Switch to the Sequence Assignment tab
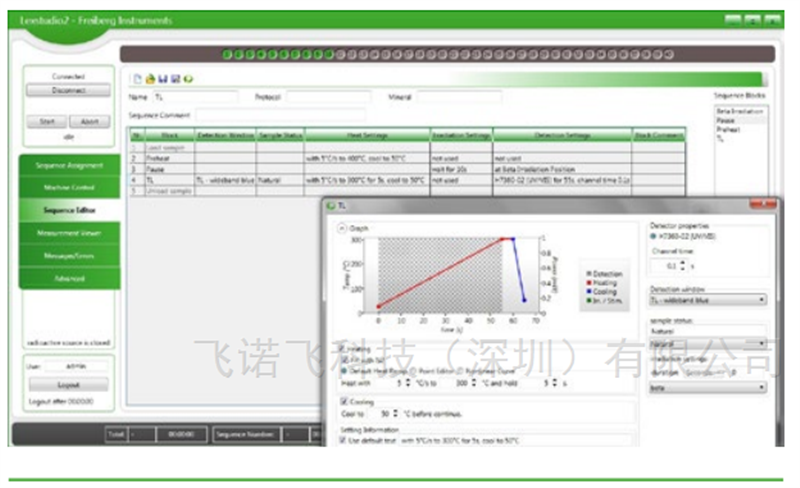The height and width of the screenshot is (488, 800). [70, 165]
